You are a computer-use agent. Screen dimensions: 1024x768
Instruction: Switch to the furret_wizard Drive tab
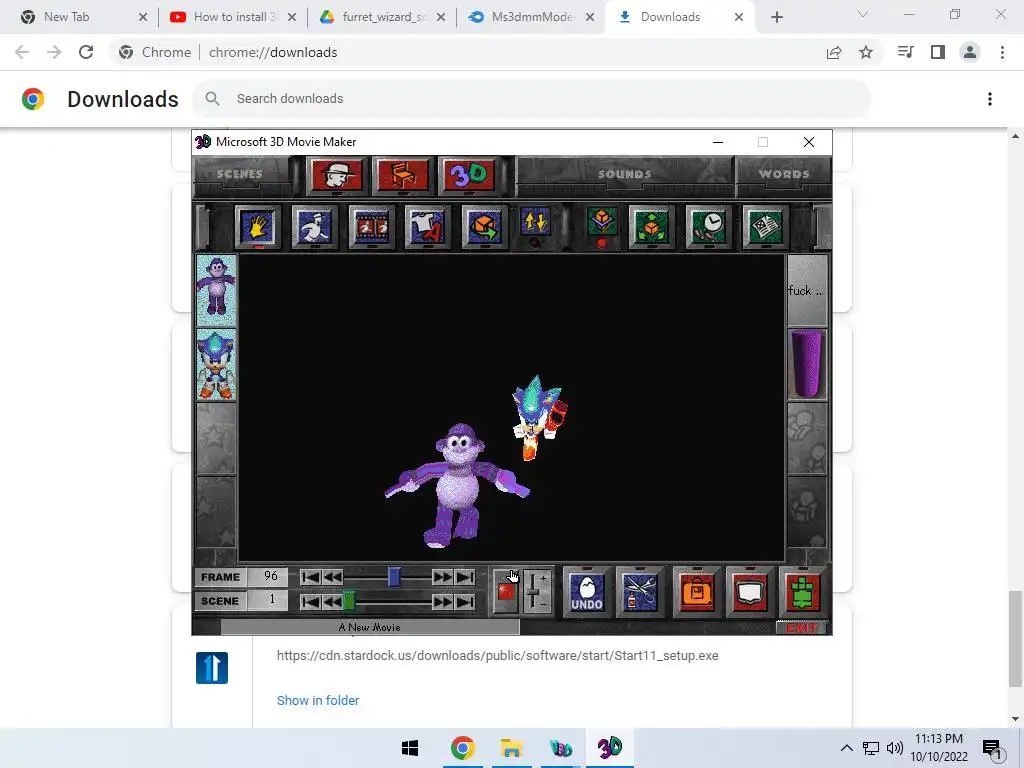(381, 17)
